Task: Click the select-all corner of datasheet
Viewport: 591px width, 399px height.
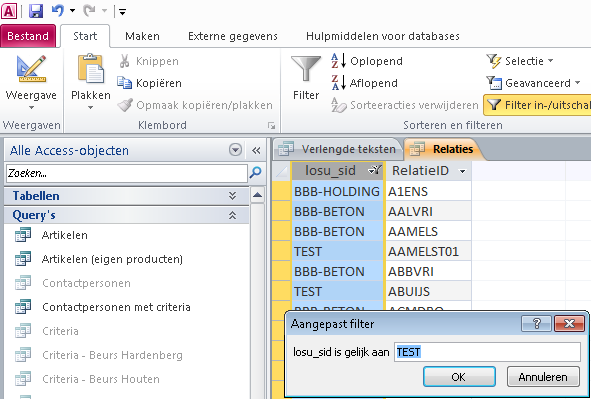Action: 281,171
